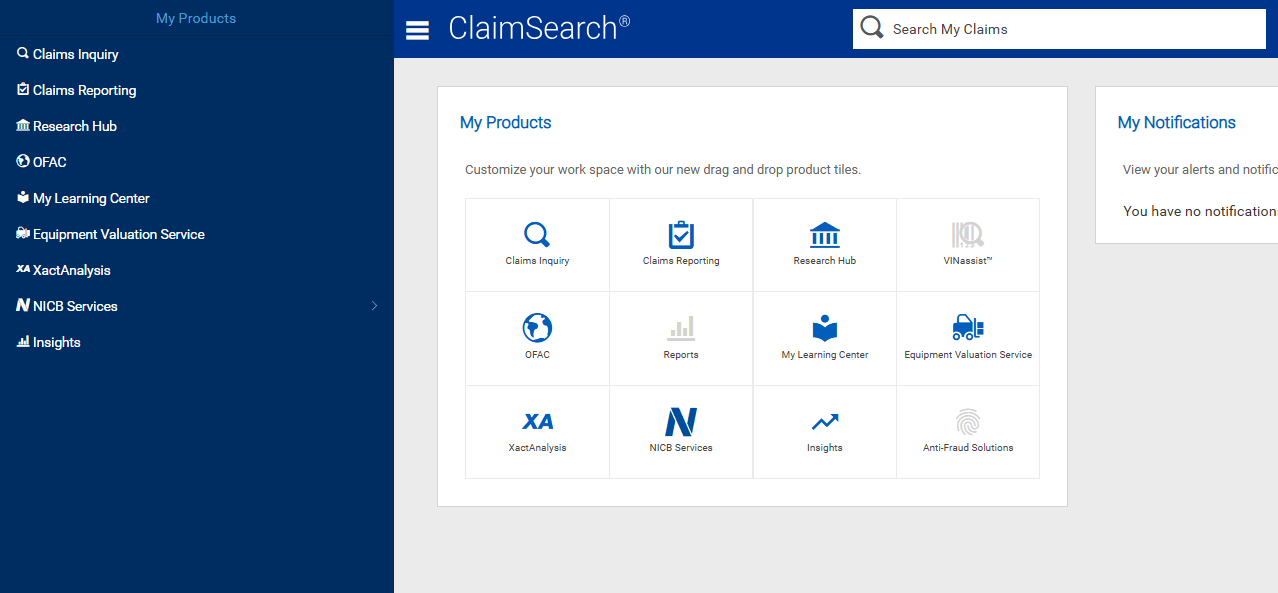1278x593 pixels.
Task: Open XactAnalysis from the sidebar
Action: 72,270
